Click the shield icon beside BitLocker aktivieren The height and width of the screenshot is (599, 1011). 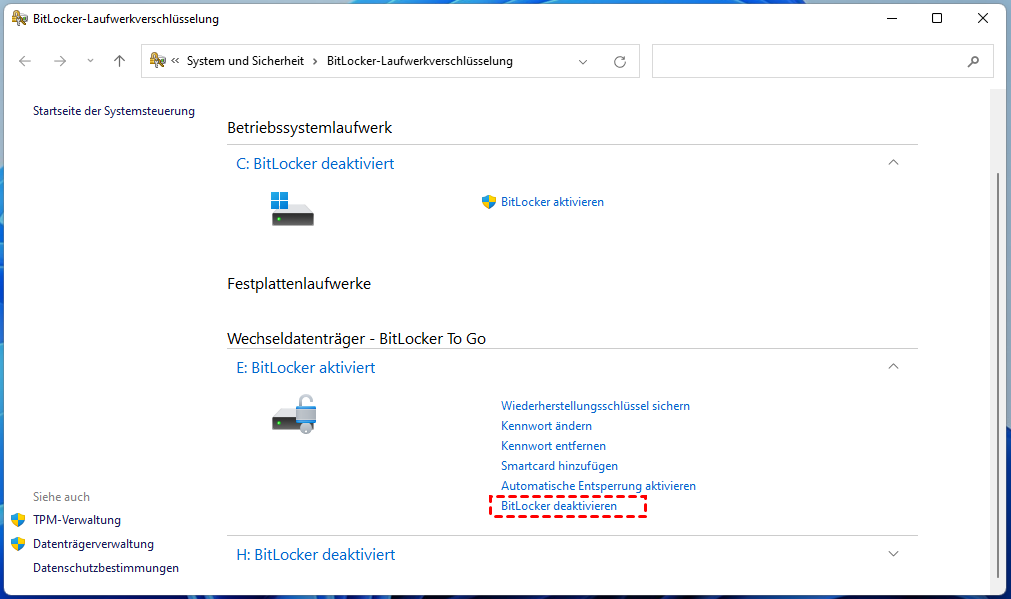point(489,202)
